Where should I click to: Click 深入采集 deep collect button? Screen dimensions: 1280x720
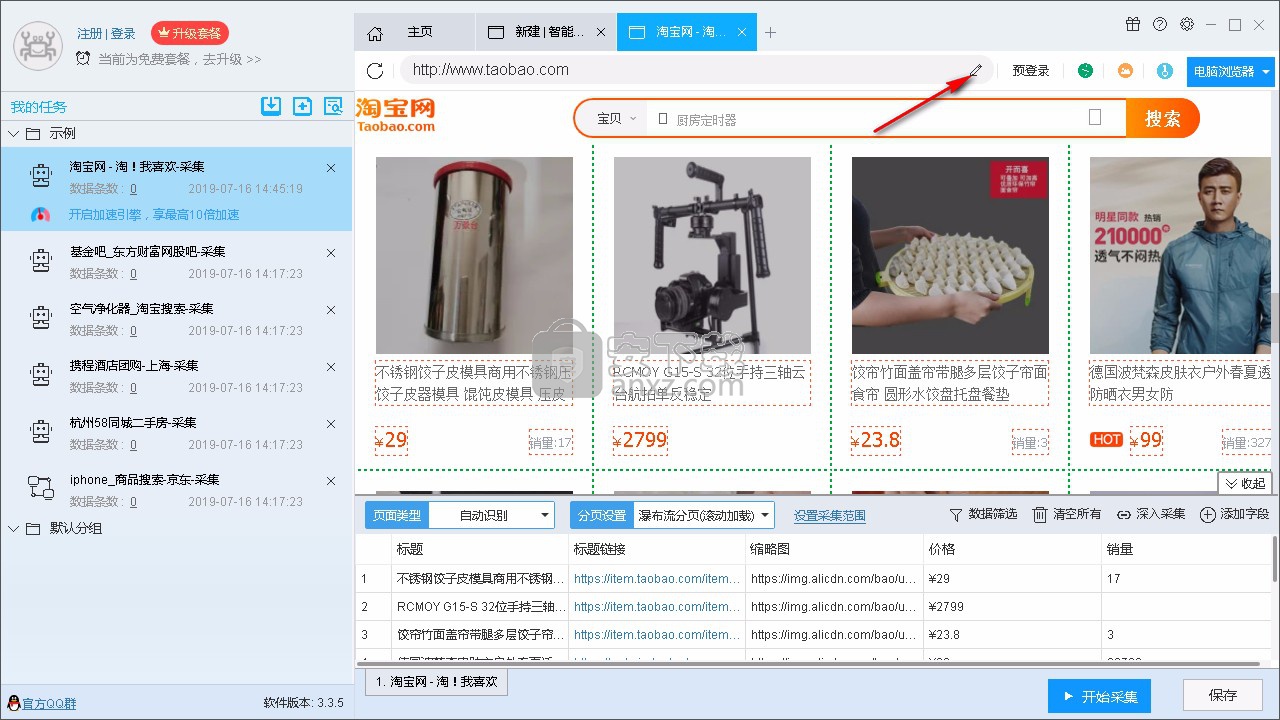[x=1151, y=514]
